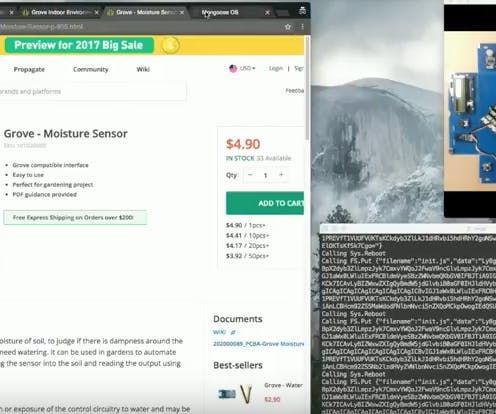Increase quantity with plus button
496x414 pixels.
[x=281, y=175]
